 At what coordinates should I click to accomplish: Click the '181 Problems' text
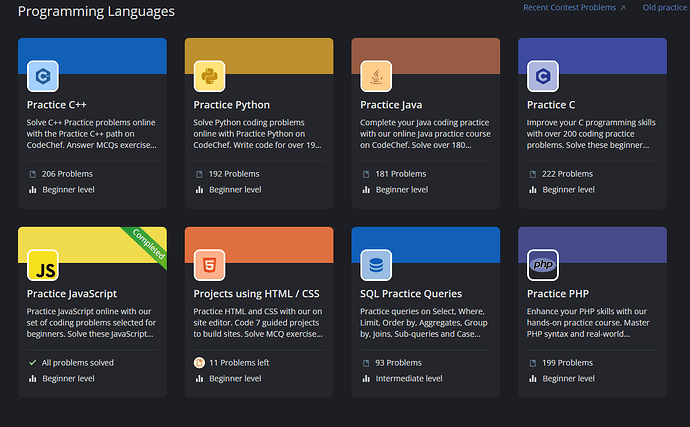[x=400, y=174]
